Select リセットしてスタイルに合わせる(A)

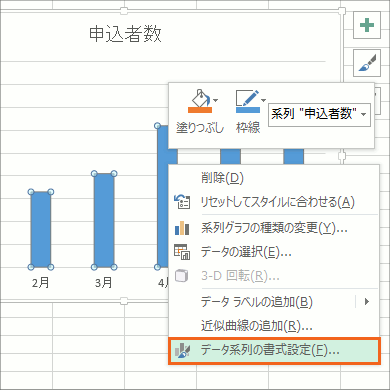(274, 202)
